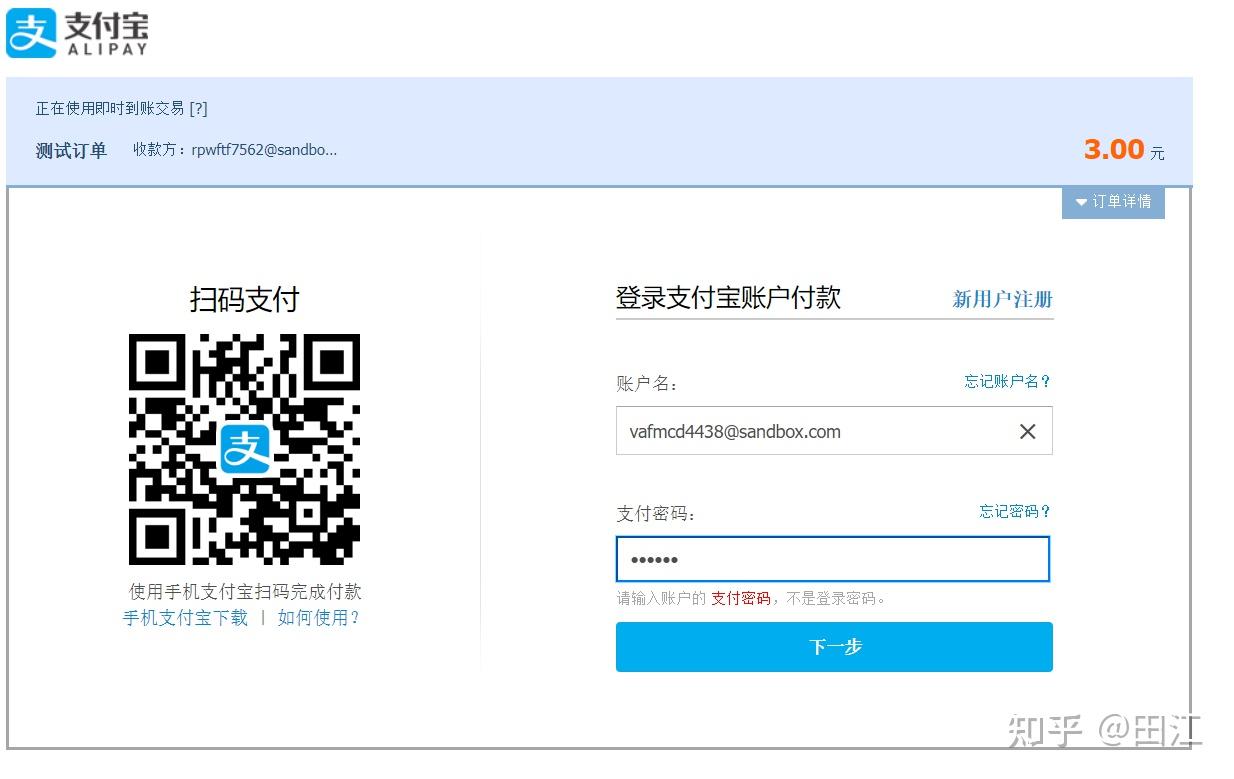Click the 下一步 next step button
Viewport: 1234px width, 779px height.
834,647
